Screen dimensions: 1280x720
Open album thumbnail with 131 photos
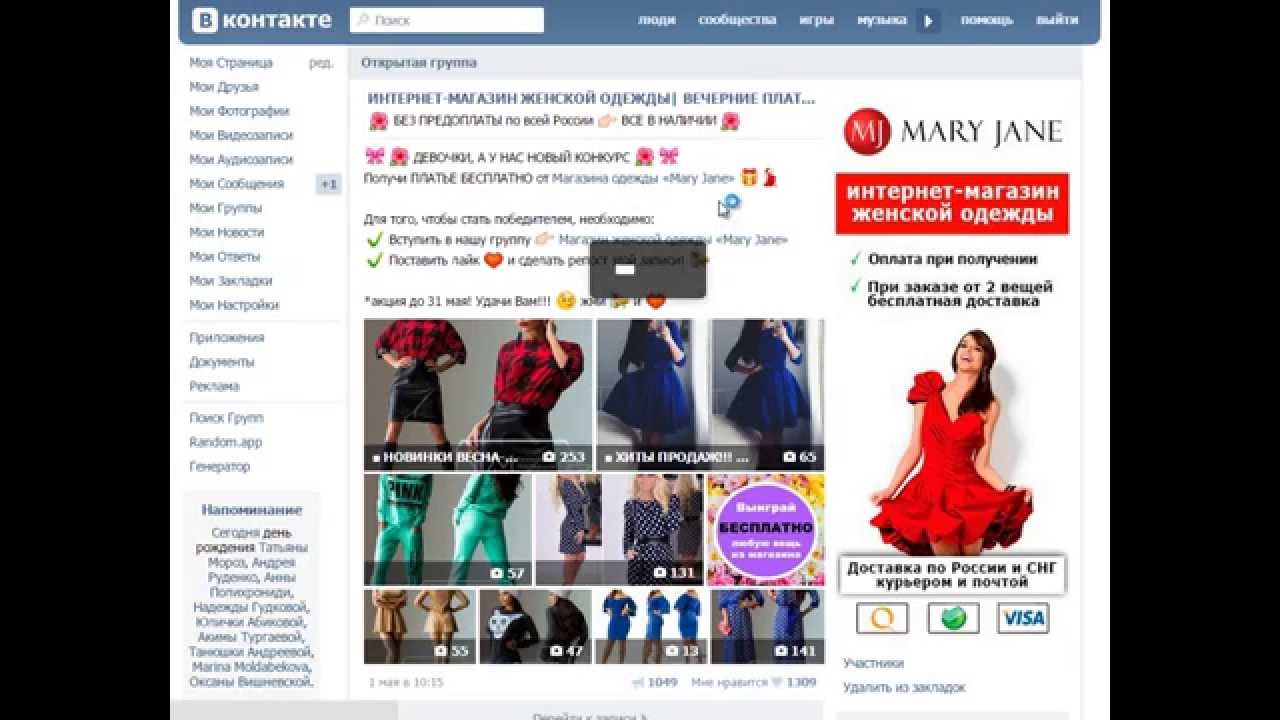click(x=619, y=530)
